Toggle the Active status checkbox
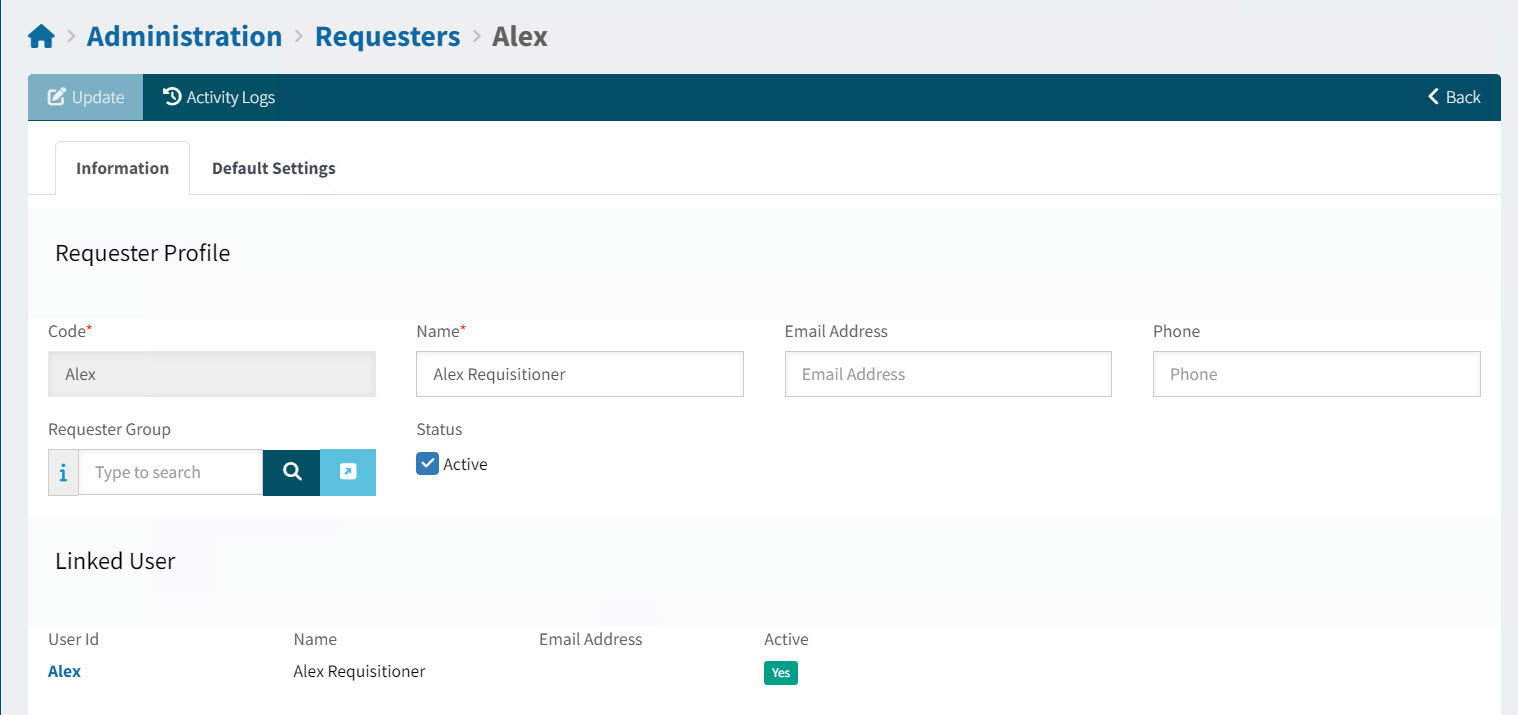Viewport: 1518px width, 715px height. 428,464
